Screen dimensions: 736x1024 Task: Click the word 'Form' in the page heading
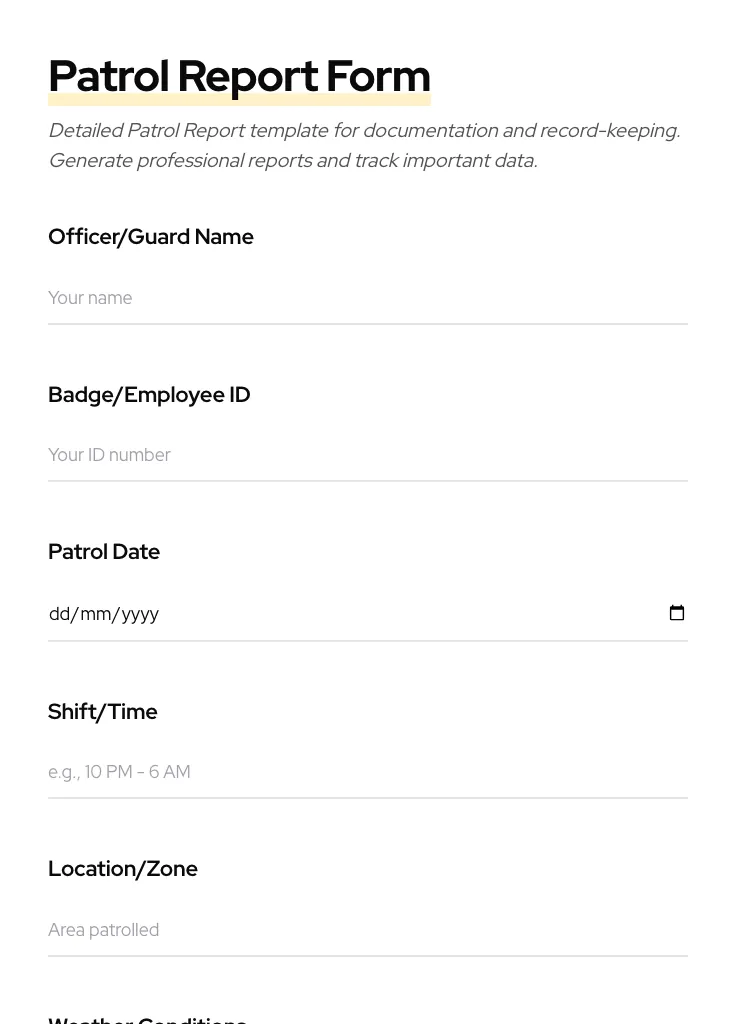click(378, 76)
